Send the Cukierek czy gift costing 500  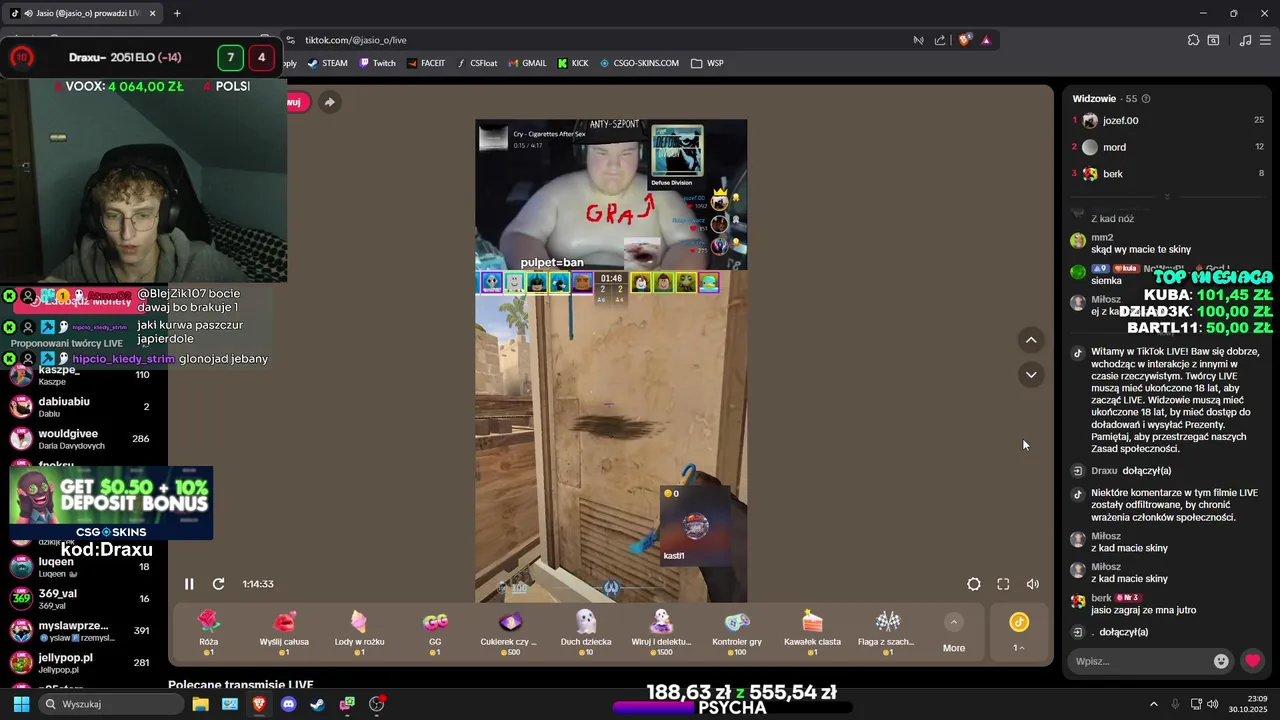(x=510, y=632)
